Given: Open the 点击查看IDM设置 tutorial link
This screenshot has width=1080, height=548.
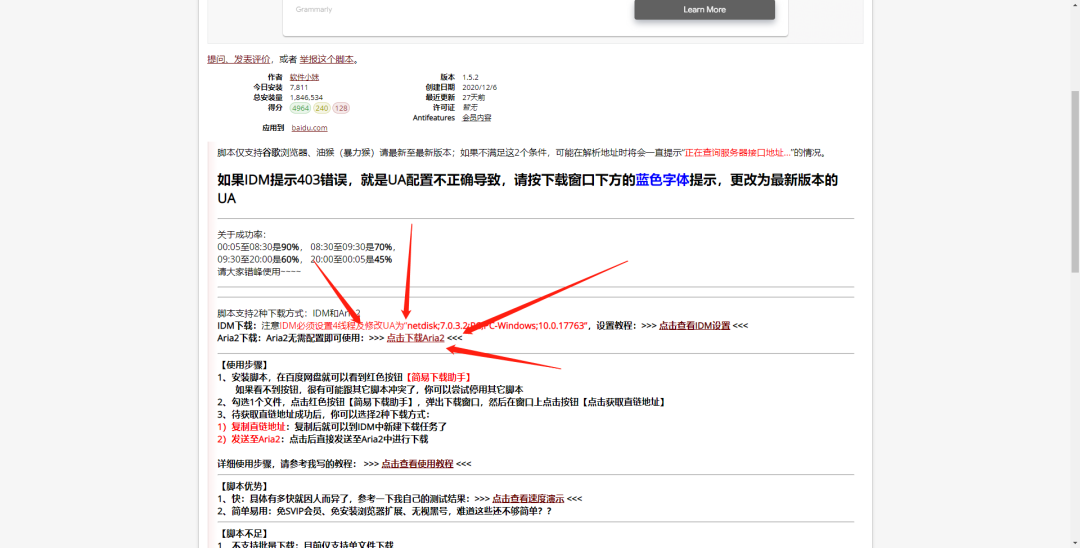Looking at the screenshot, I should pos(694,326).
